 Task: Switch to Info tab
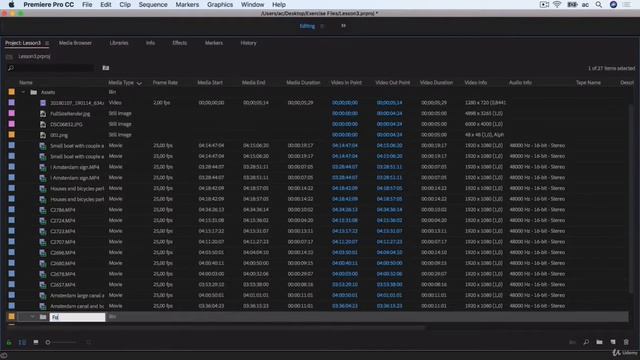(150, 43)
